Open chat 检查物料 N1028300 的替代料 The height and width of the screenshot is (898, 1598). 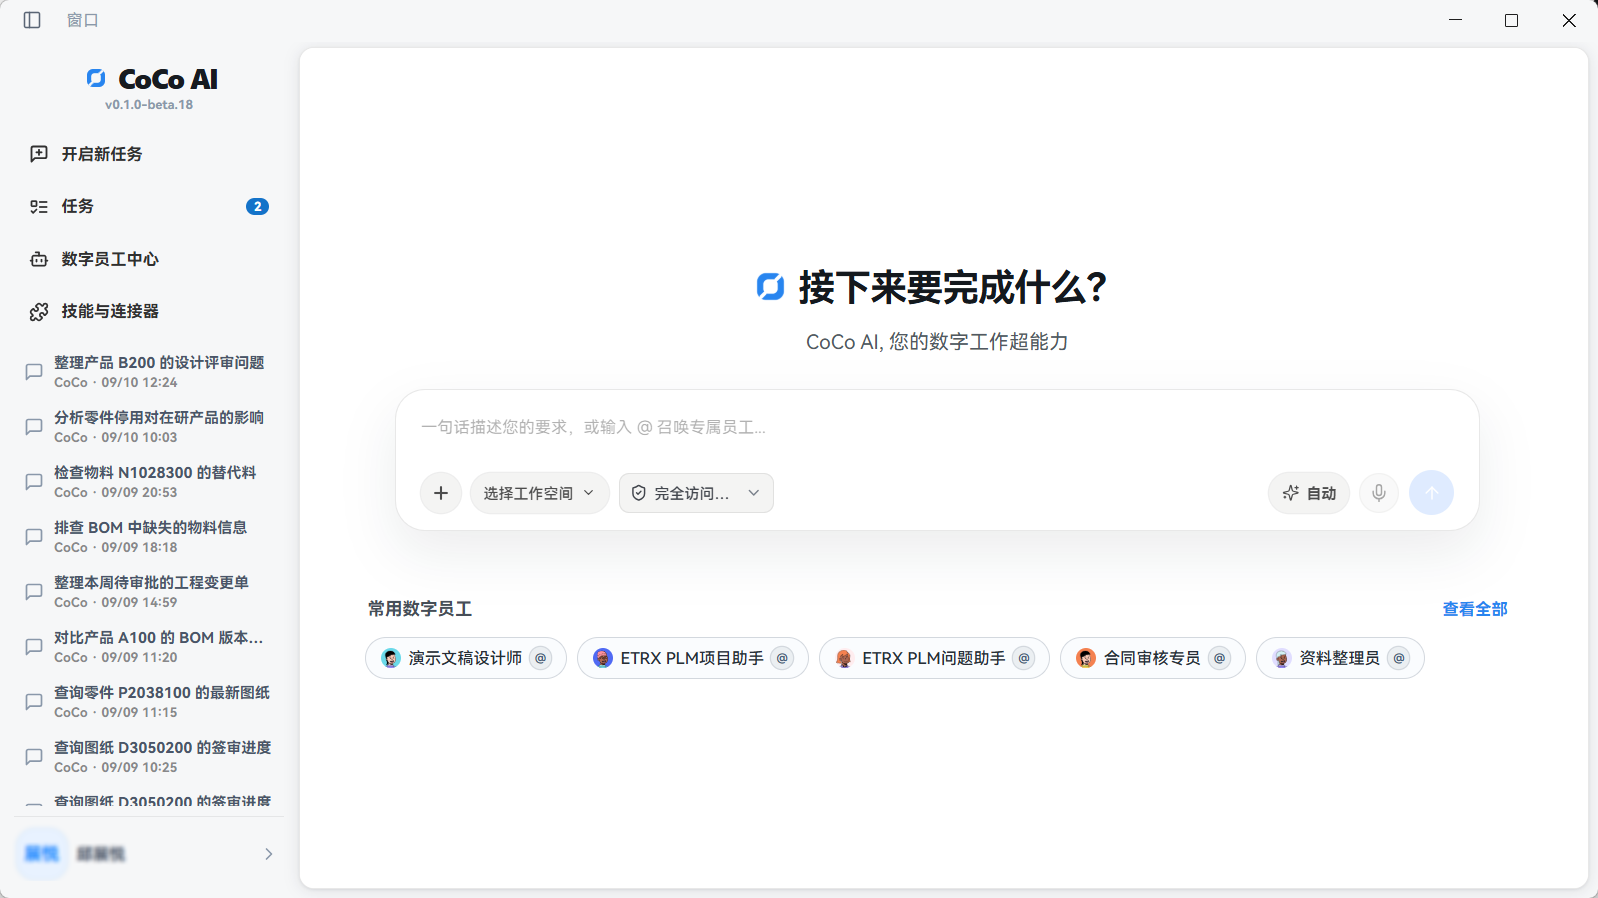point(149,481)
